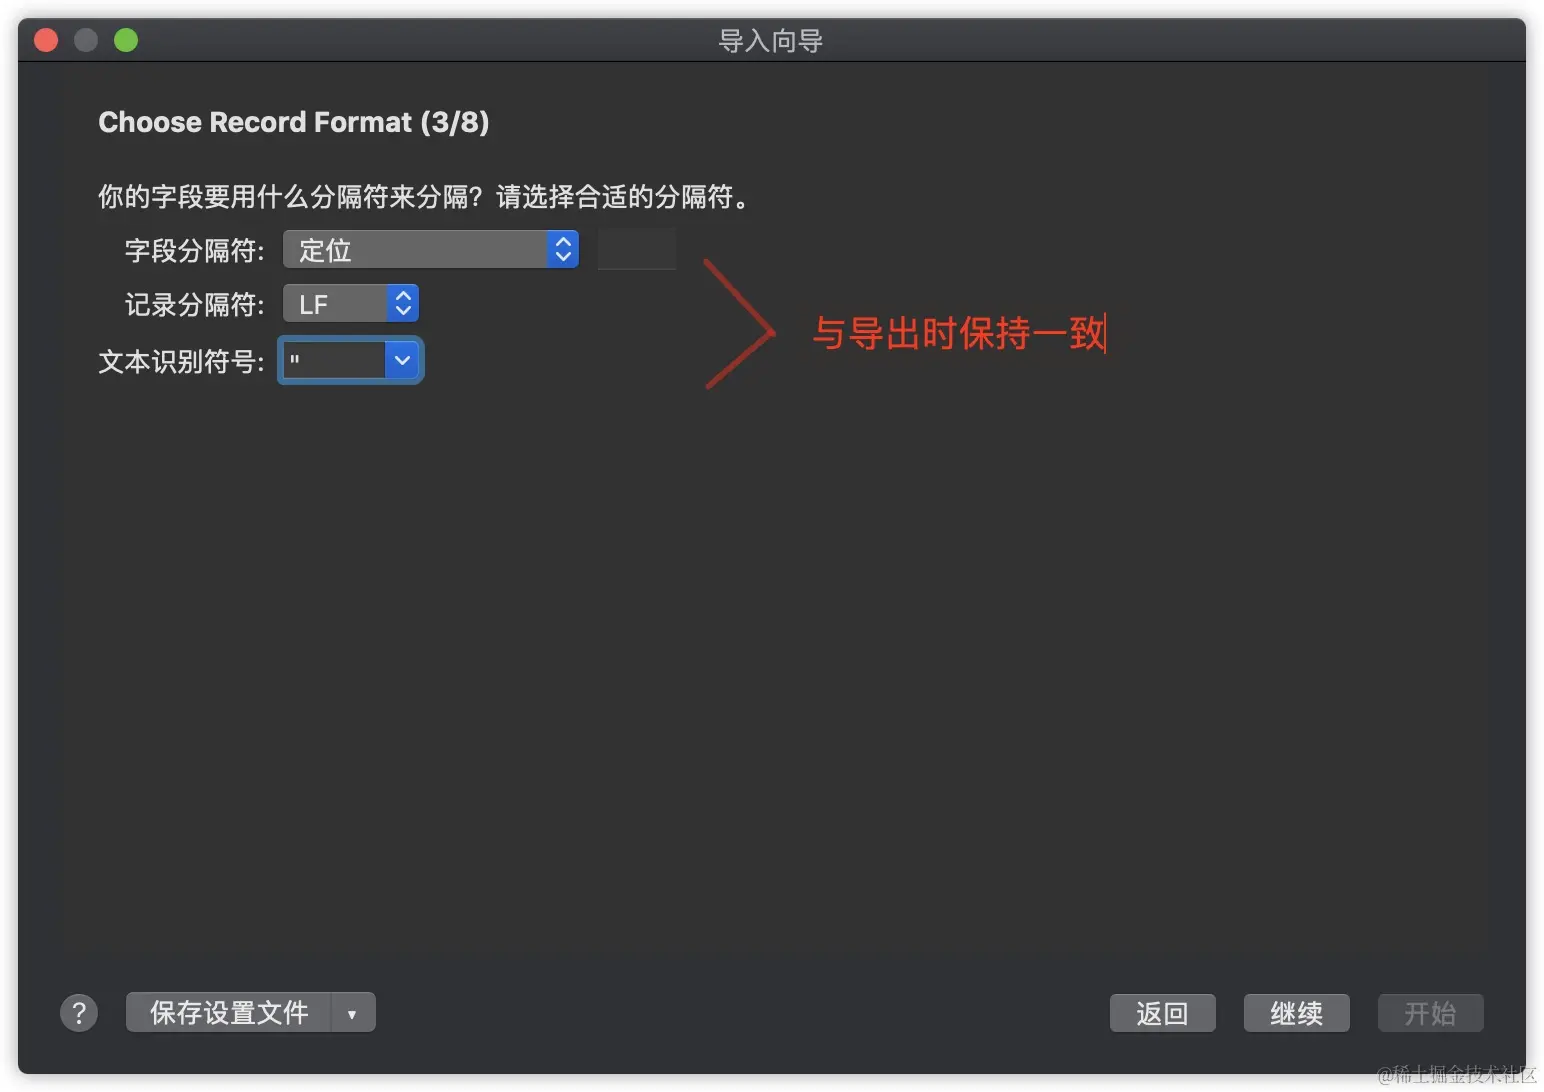Image resolution: width=1544 pixels, height=1092 pixels.
Task: Click the green zoom window button
Action: 126,40
